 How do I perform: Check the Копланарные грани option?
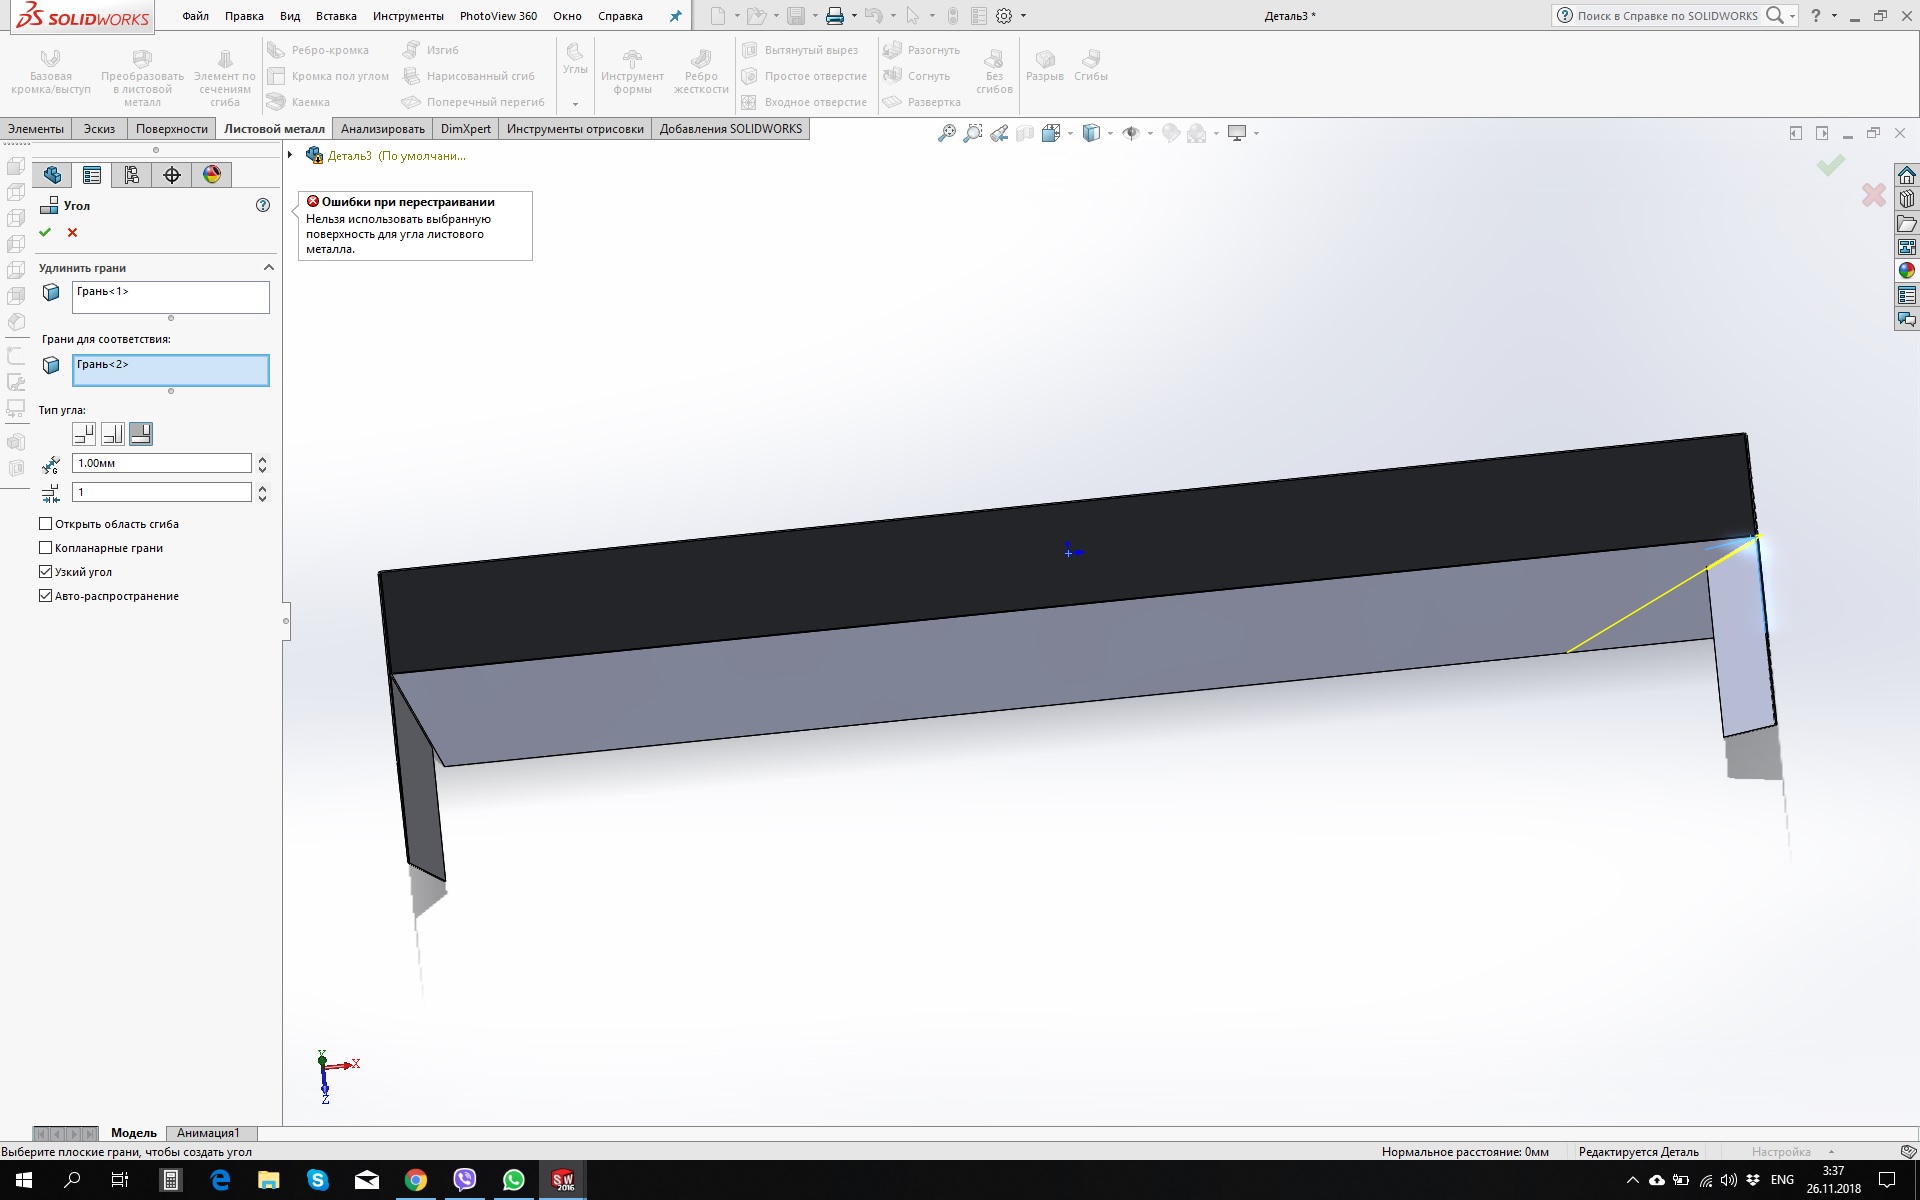pos(46,548)
